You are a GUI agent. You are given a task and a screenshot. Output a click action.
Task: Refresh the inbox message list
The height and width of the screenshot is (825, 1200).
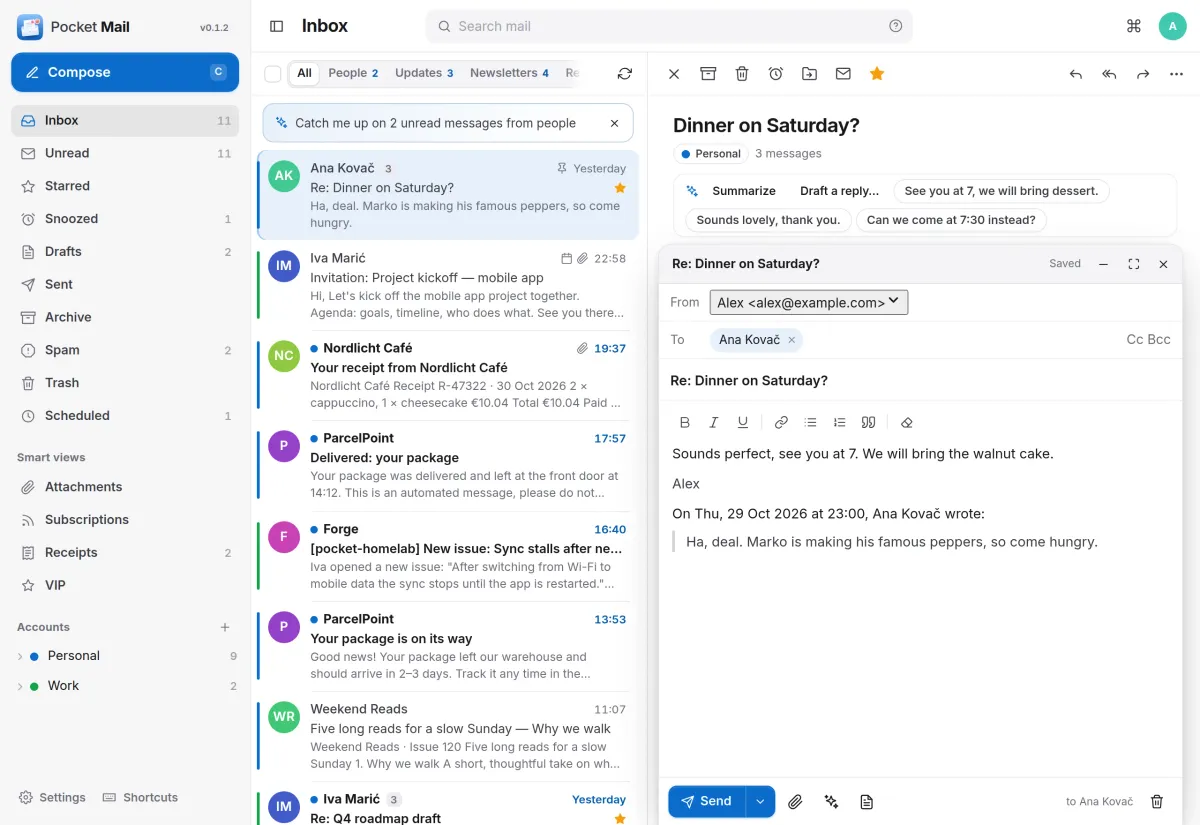point(625,73)
